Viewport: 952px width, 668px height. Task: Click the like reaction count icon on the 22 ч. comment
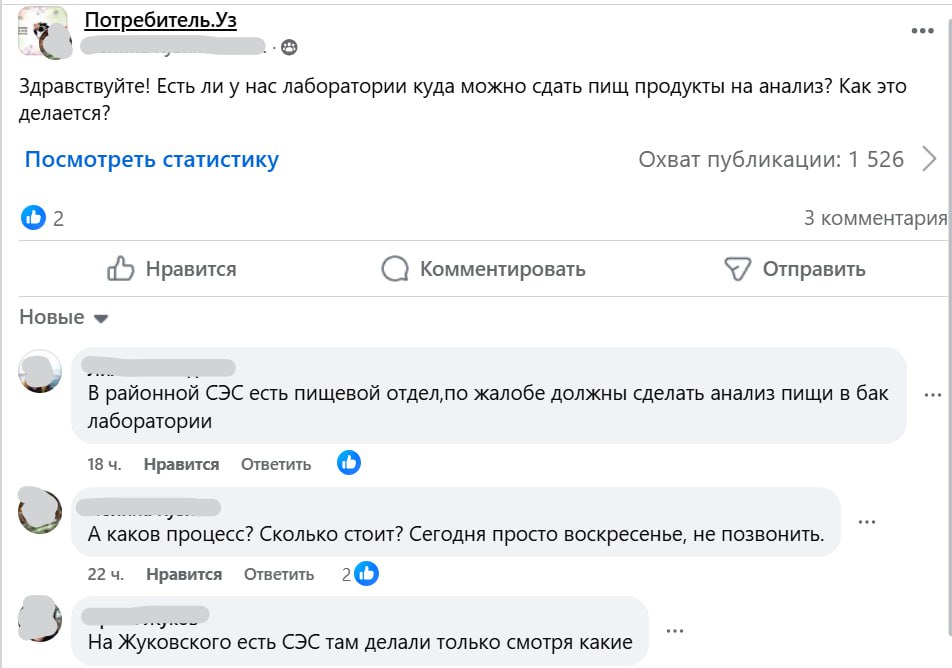(367, 573)
